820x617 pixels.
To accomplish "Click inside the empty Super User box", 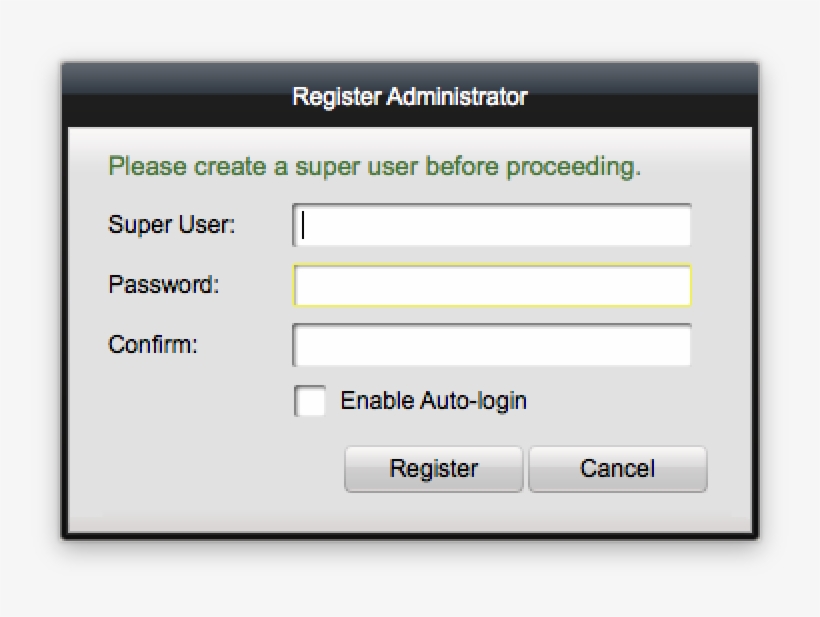I will (x=490, y=225).
